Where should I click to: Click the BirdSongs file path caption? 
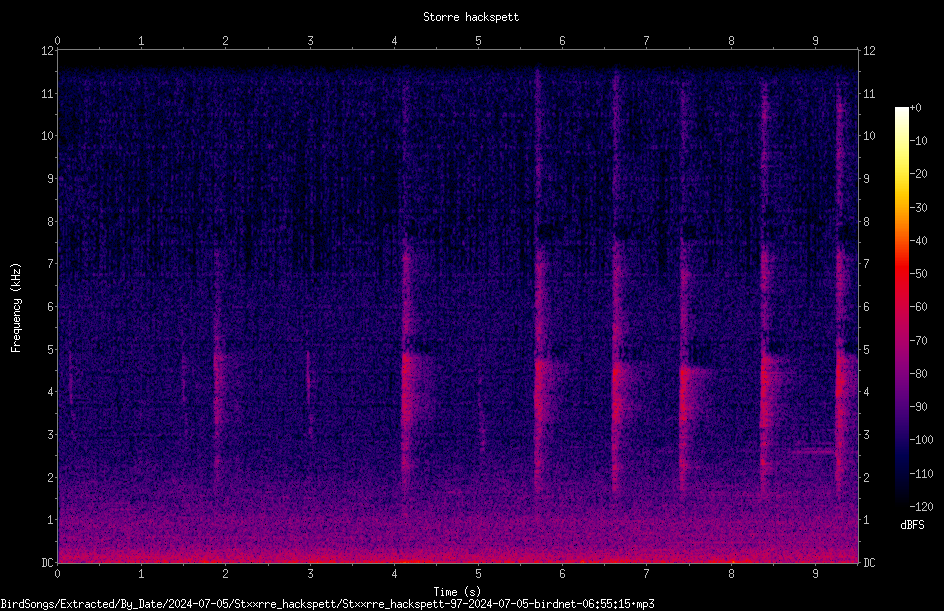pyautogui.click(x=328, y=604)
